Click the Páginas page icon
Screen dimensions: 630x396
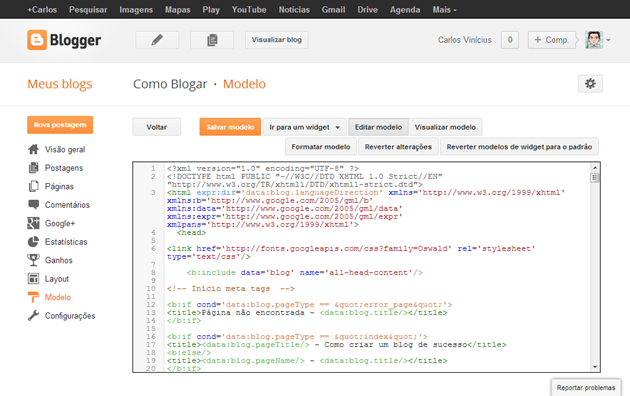[x=33, y=186]
